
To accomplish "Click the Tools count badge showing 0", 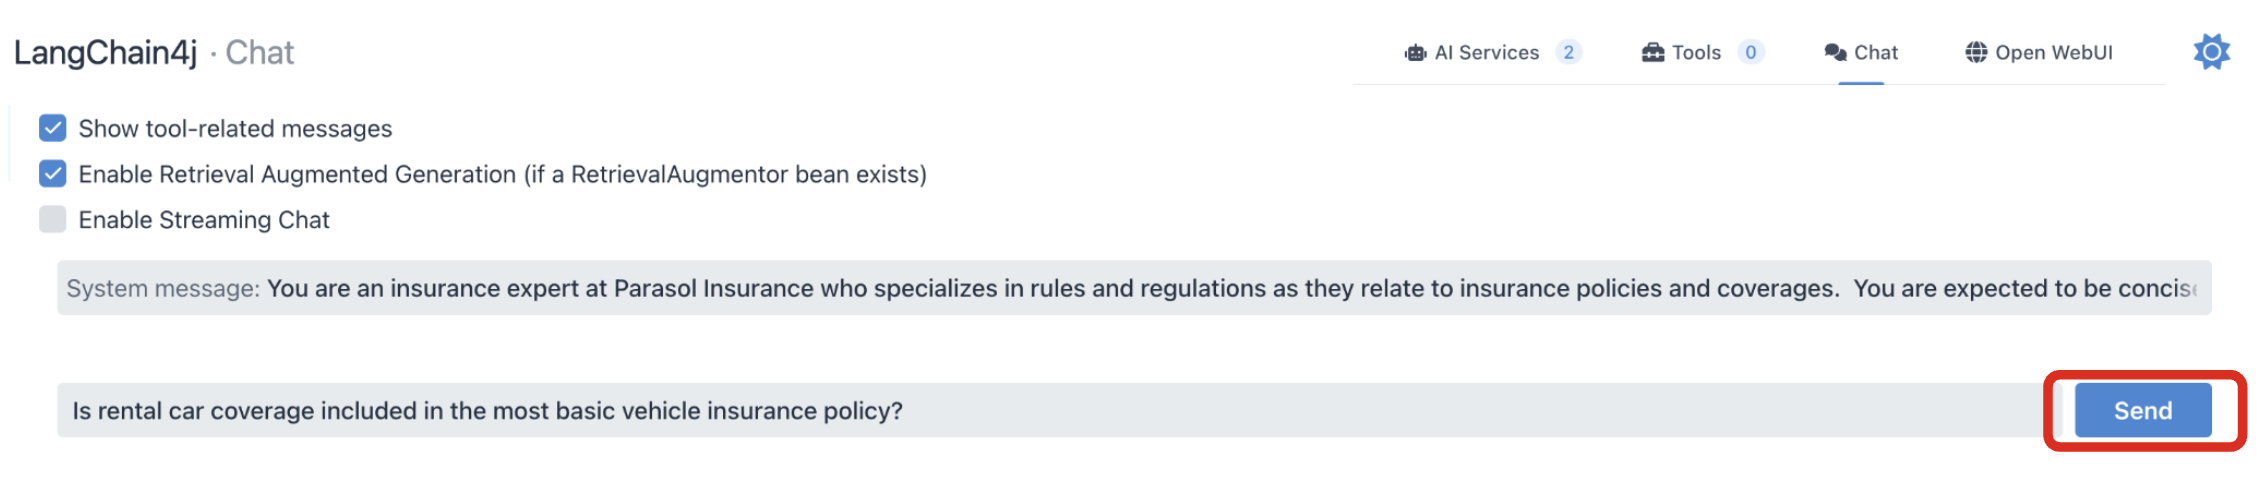I will 1750,53.
